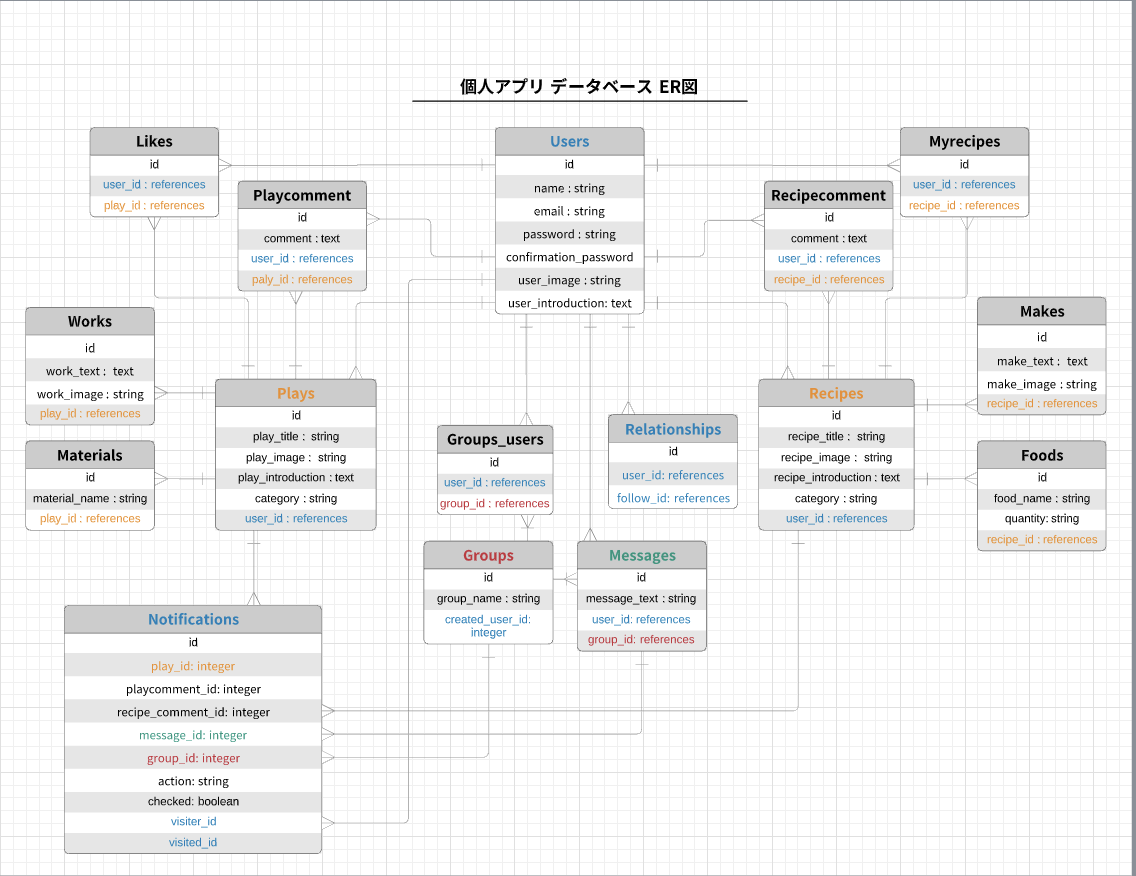Image resolution: width=1136 pixels, height=876 pixels.
Task: Select the Groups_users table header
Action: 494,439
